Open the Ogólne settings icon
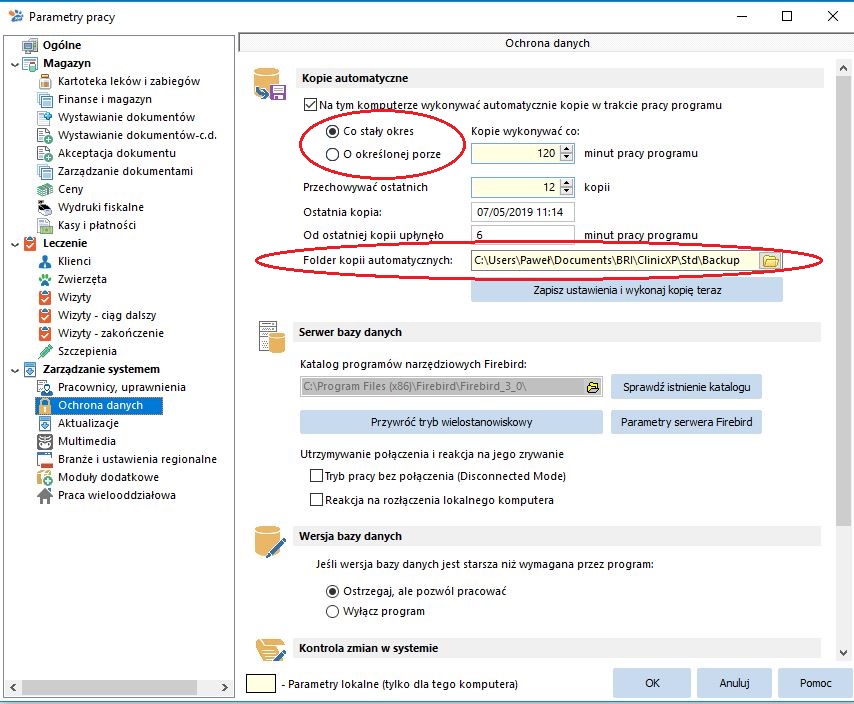 point(30,45)
